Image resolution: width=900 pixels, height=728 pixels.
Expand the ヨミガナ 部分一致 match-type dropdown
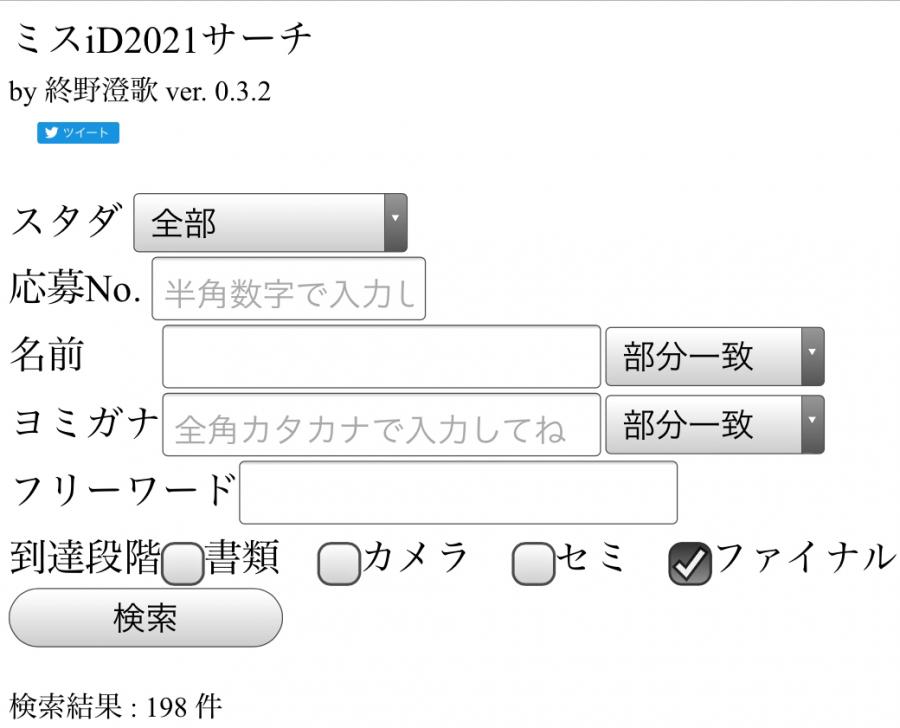click(714, 425)
